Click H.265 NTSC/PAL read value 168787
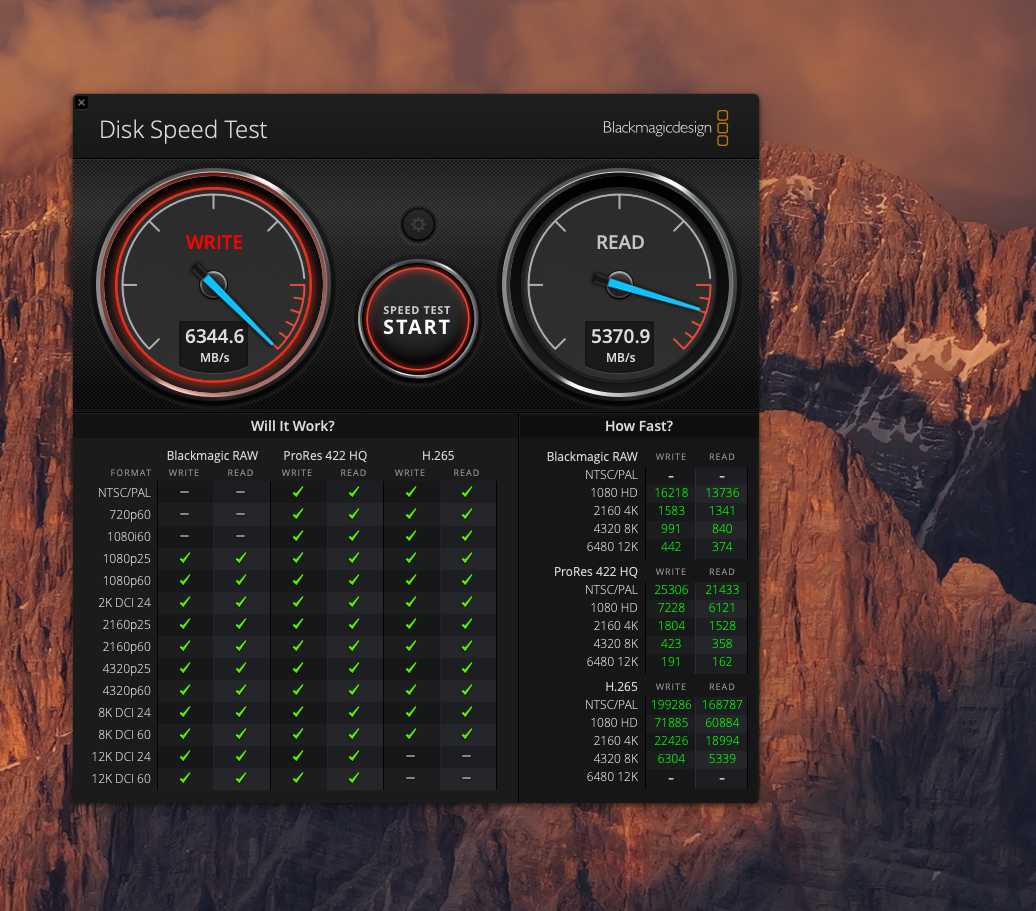Screen dimensions: 1036x911 pos(722,705)
